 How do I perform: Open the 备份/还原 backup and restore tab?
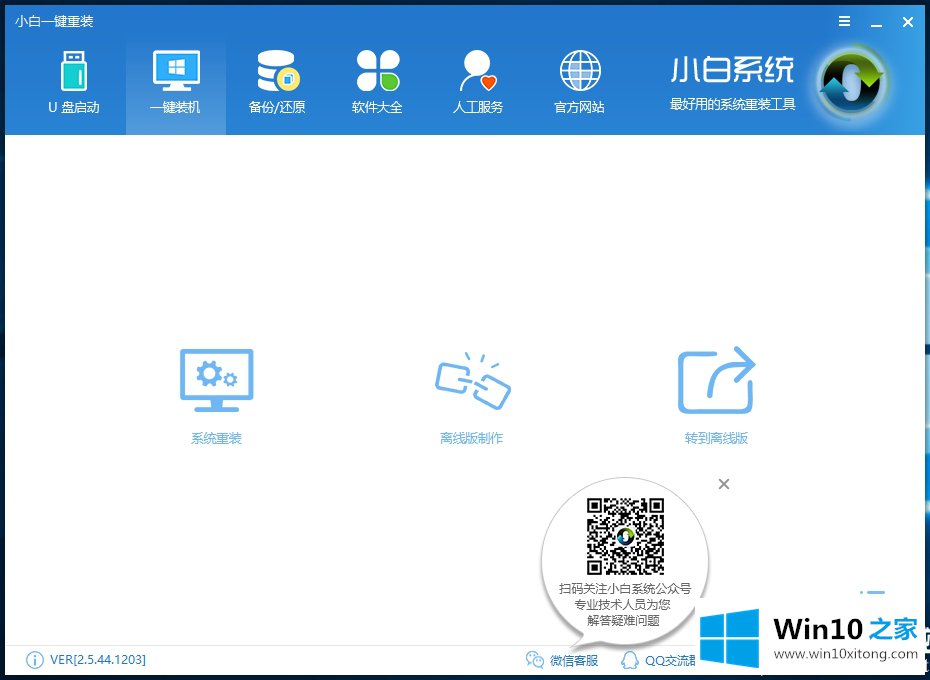[277, 82]
